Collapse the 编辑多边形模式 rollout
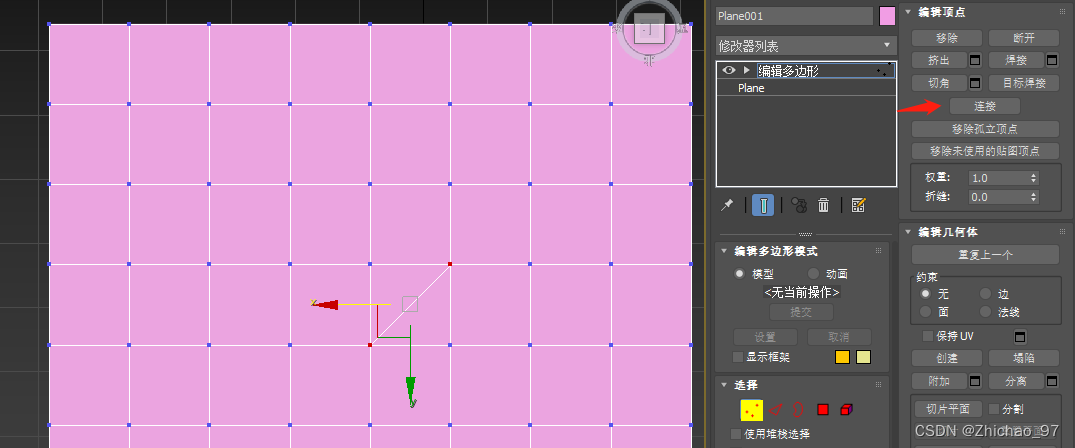Image resolution: width=1075 pixels, height=448 pixels. [724, 251]
